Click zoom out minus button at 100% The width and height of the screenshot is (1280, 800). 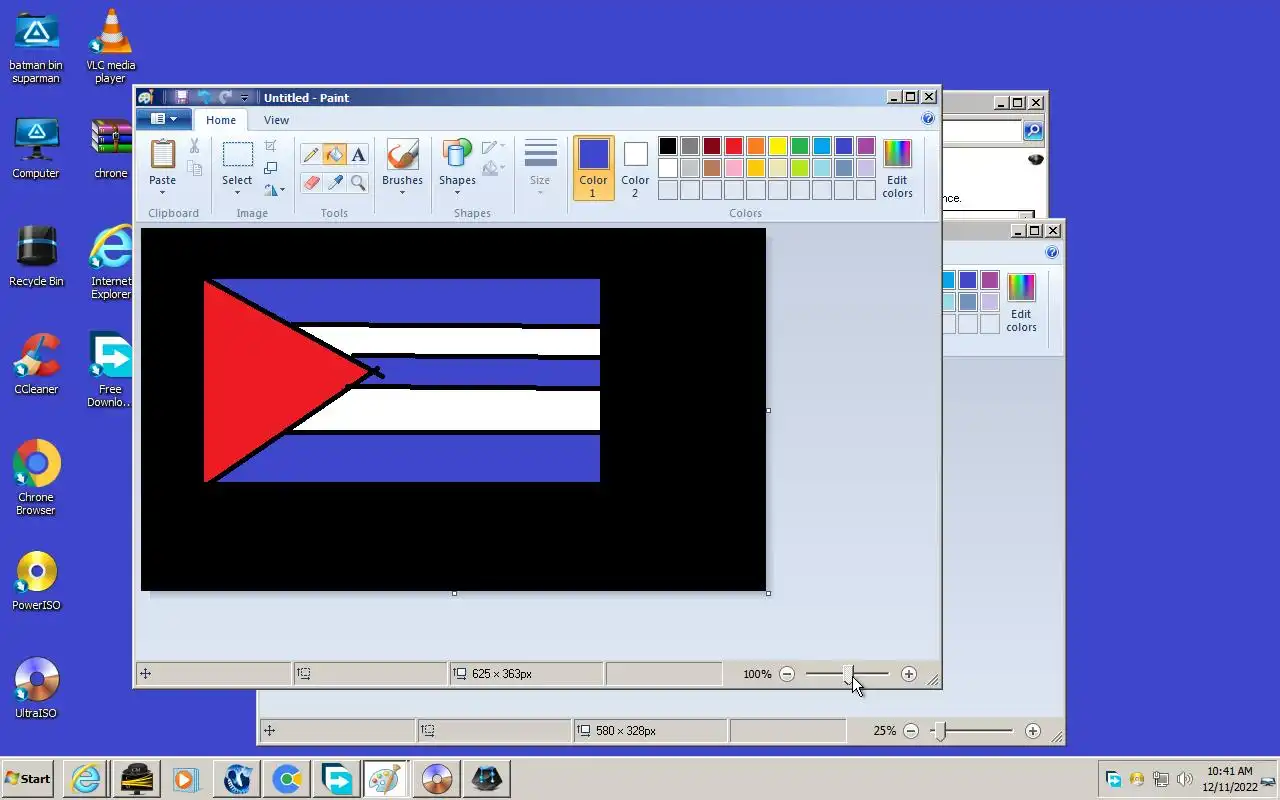pos(787,674)
